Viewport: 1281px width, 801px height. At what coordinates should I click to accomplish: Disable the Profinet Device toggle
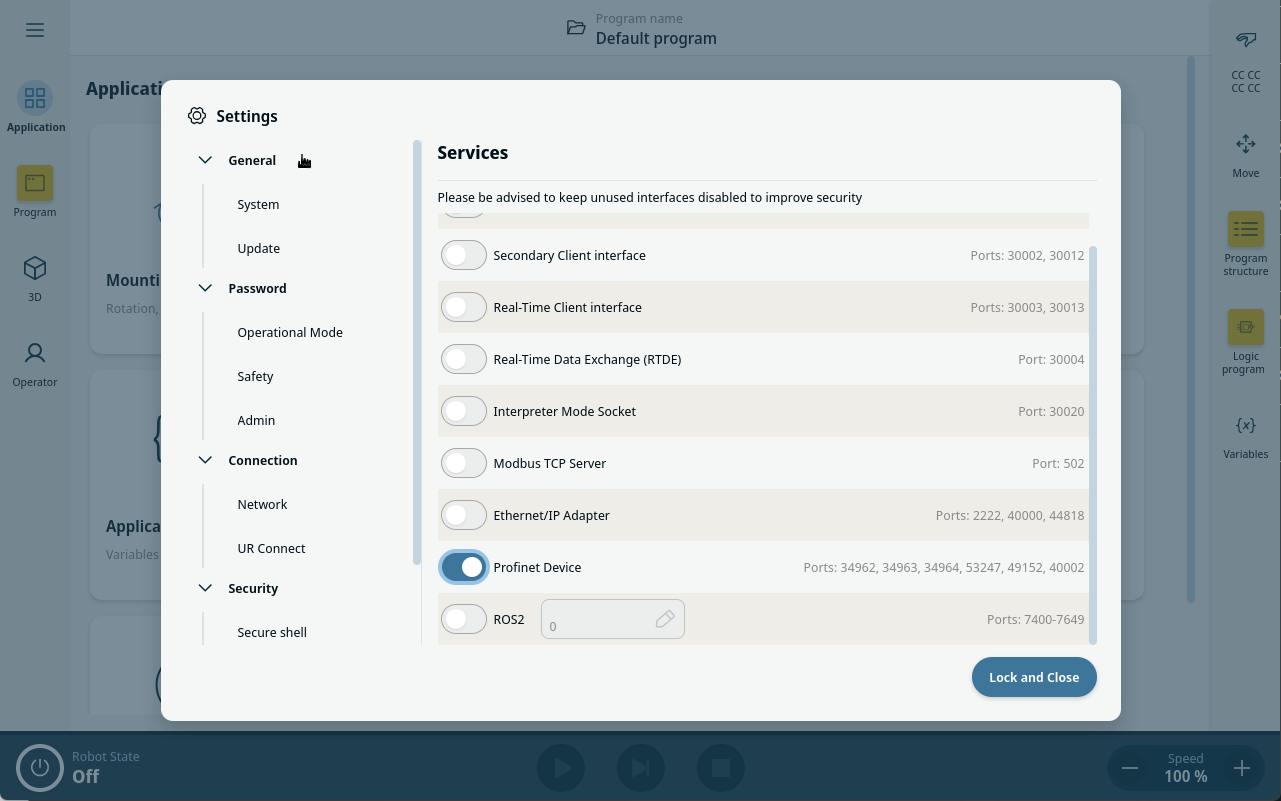pyautogui.click(x=464, y=567)
